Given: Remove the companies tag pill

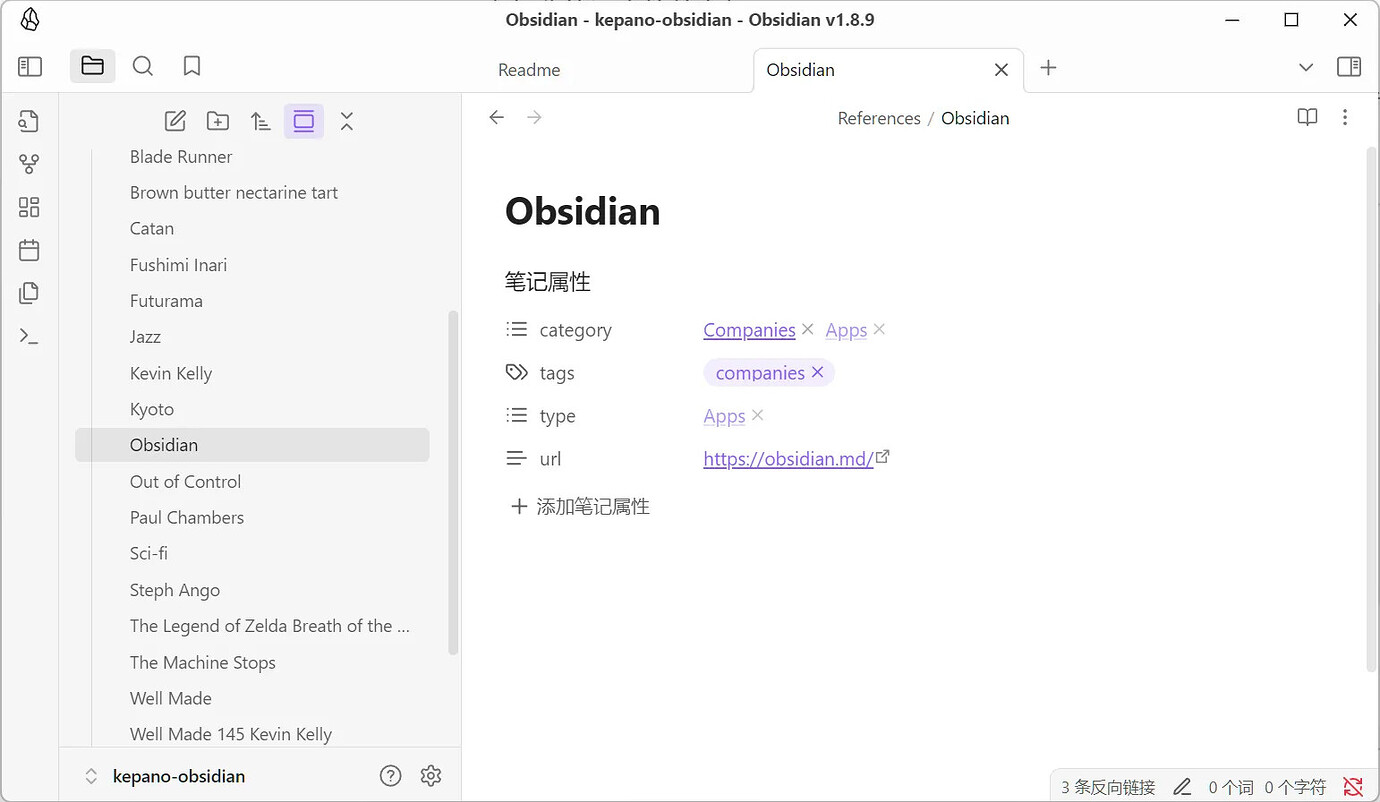Looking at the screenshot, I should (x=817, y=372).
